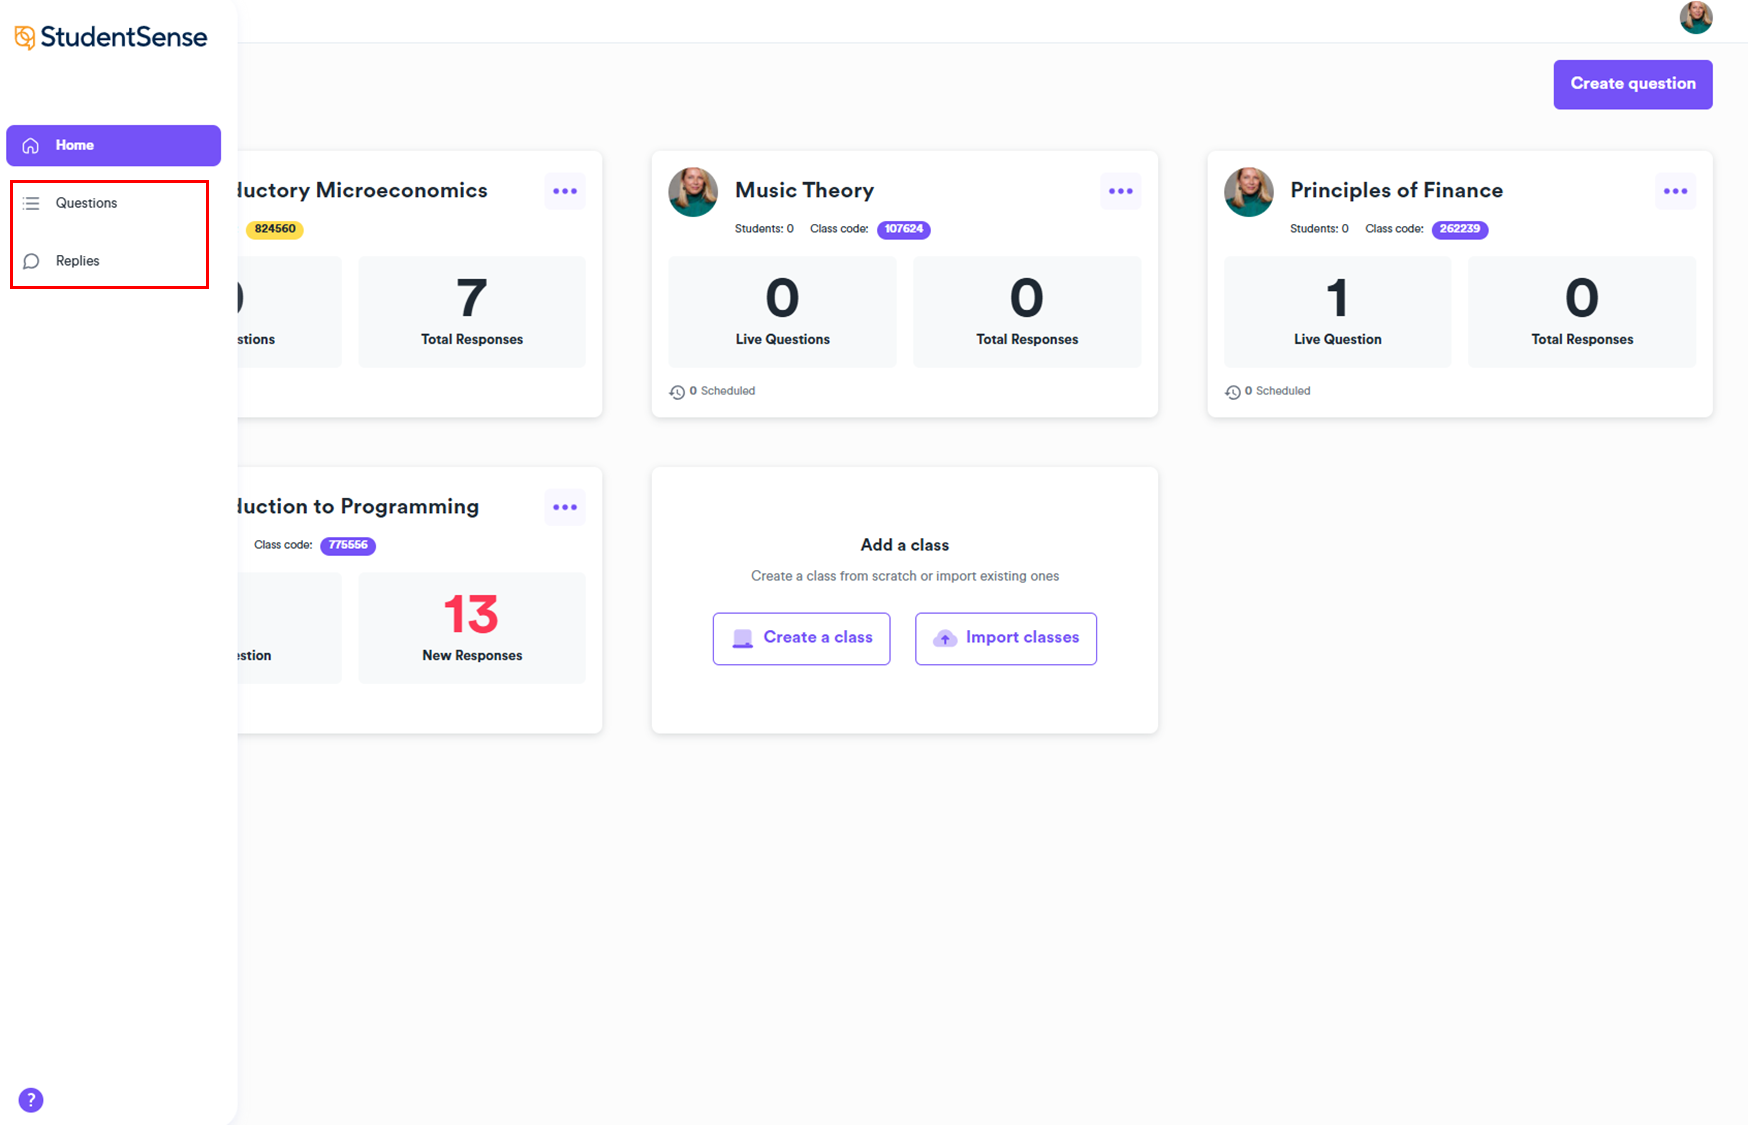Viewport: 1748px width, 1125px height.
Task: Click the Import classes button
Action: (1005, 638)
